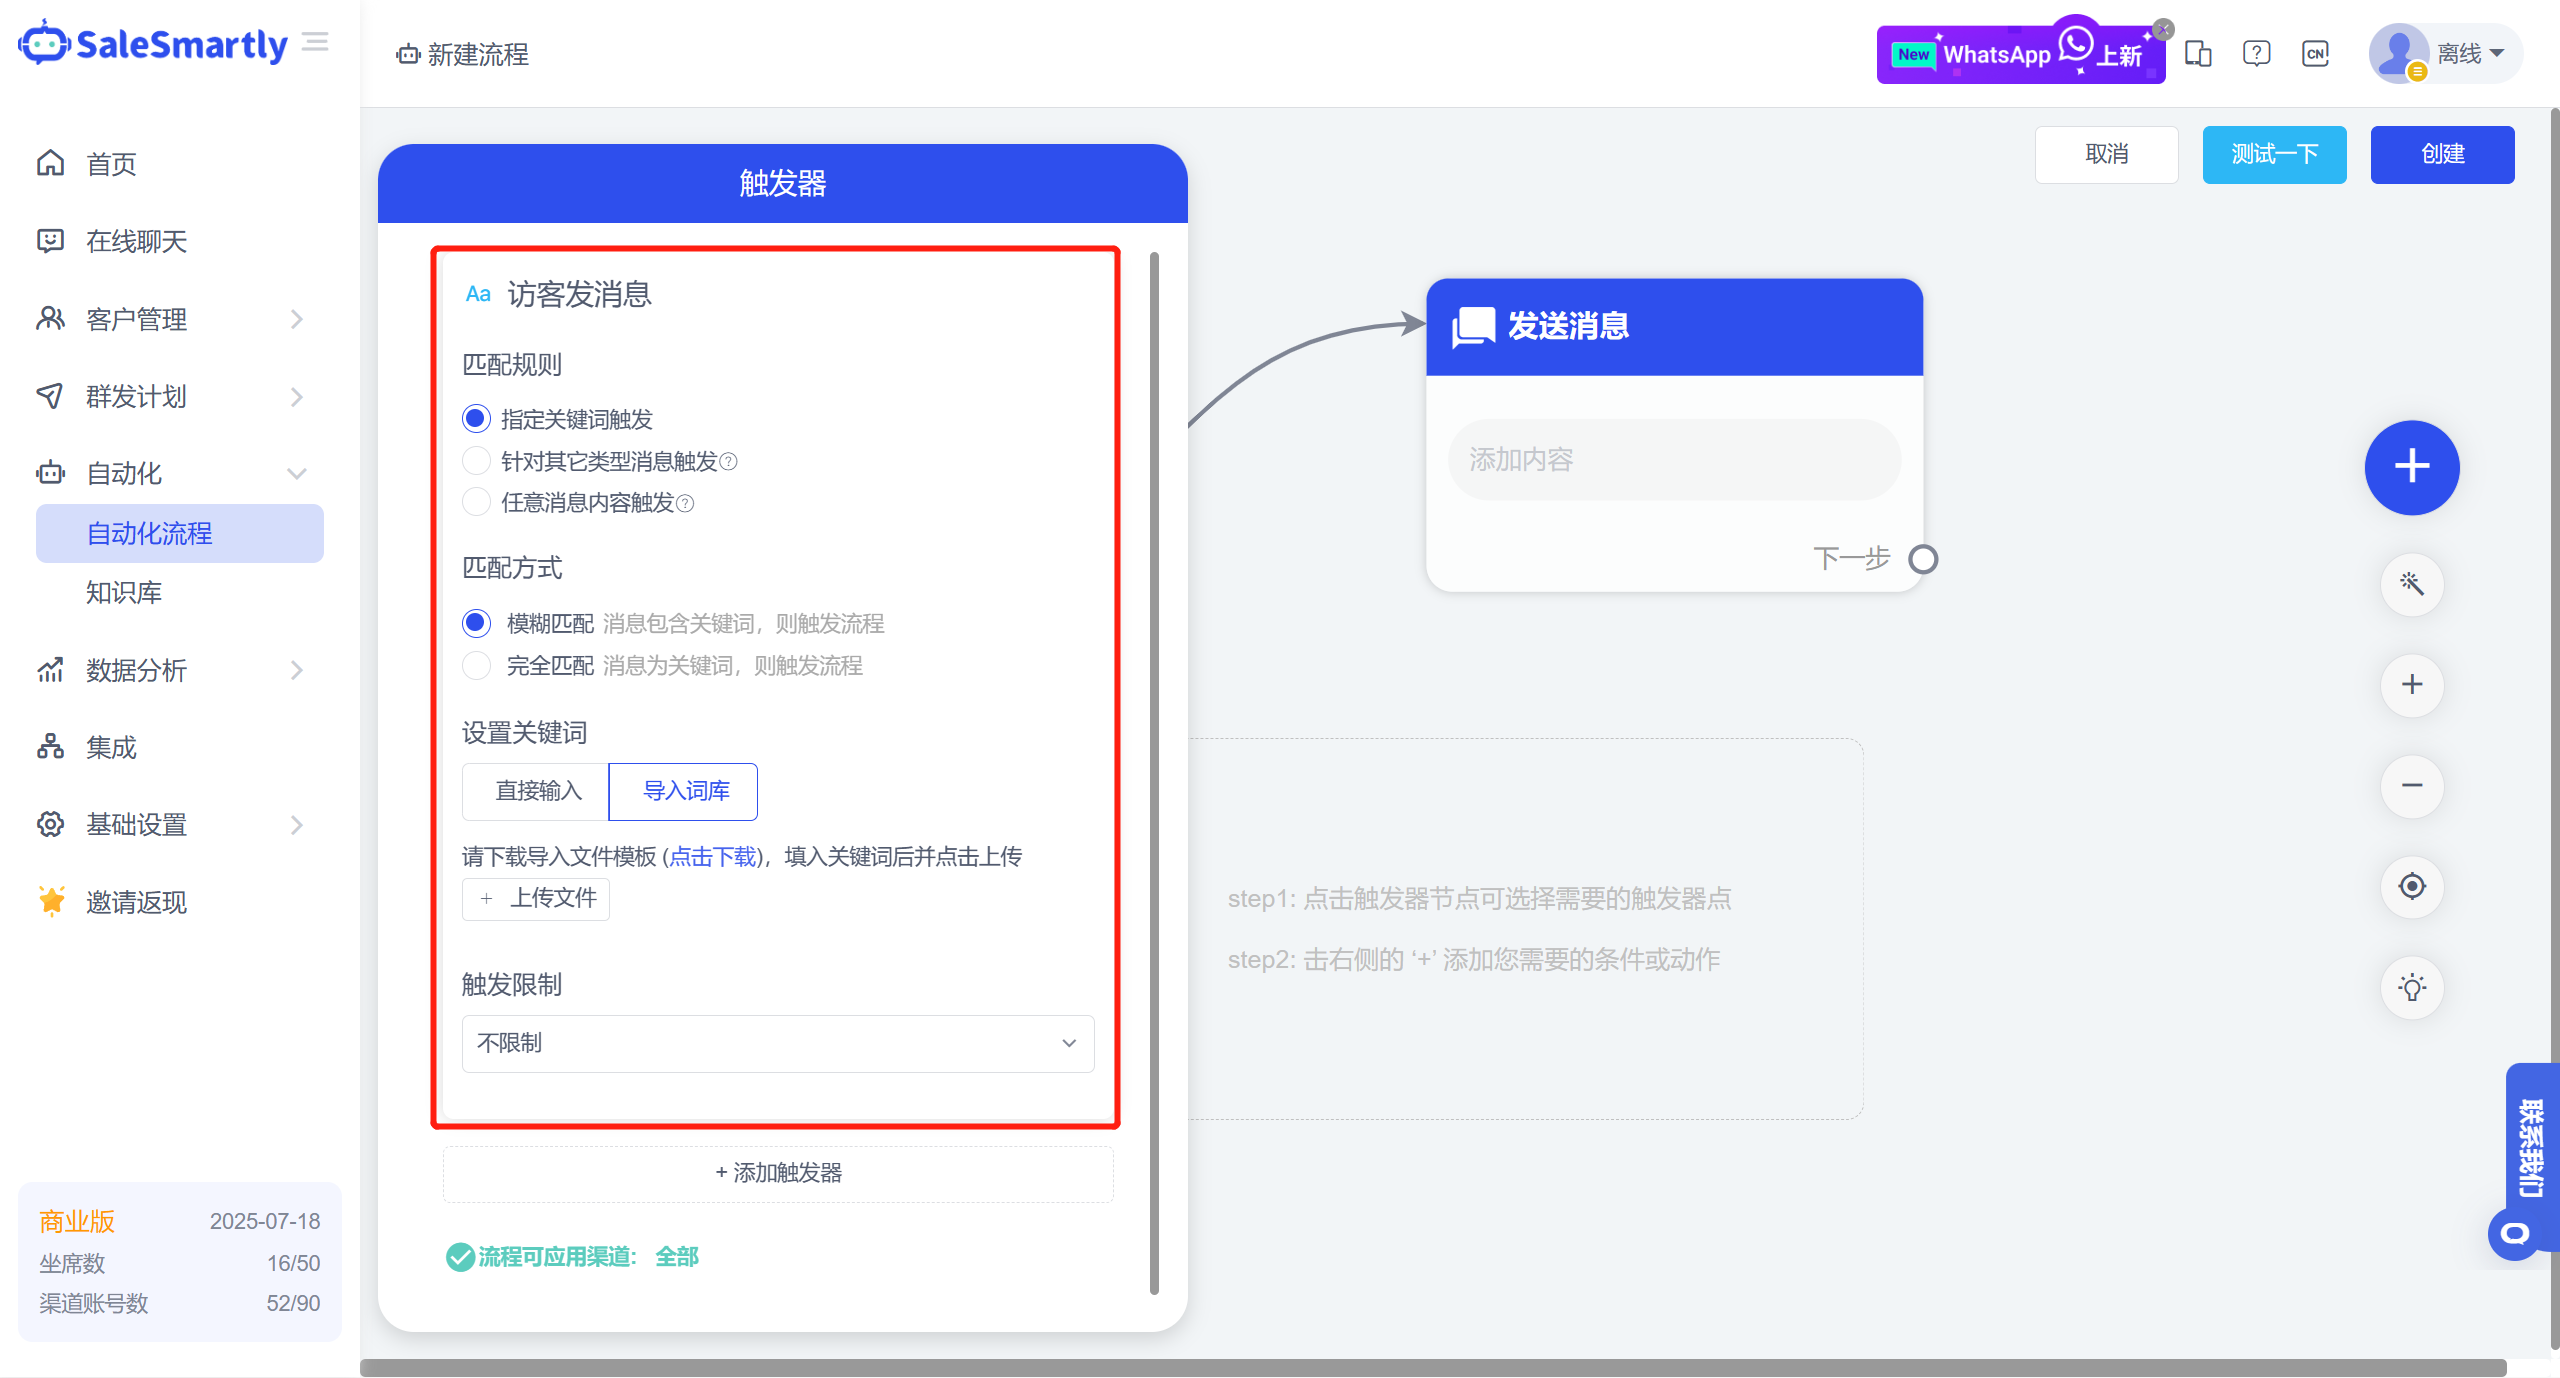Image resolution: width=2560 pixels, height=1378 pixels.
Task: Zoom out the canvas with minus icon
Action: [2411, 786]
